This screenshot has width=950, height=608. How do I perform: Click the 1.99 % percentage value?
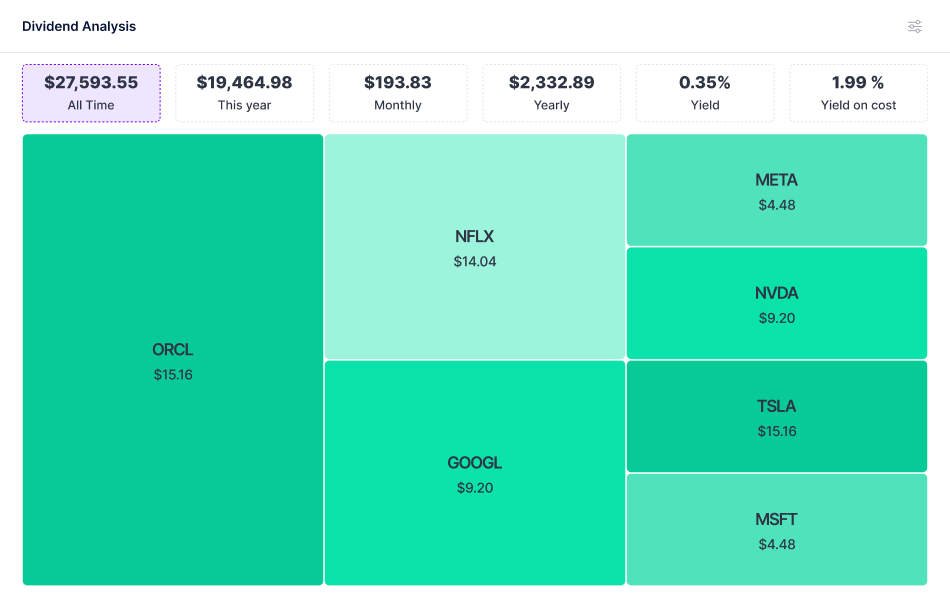pos(858,82)
